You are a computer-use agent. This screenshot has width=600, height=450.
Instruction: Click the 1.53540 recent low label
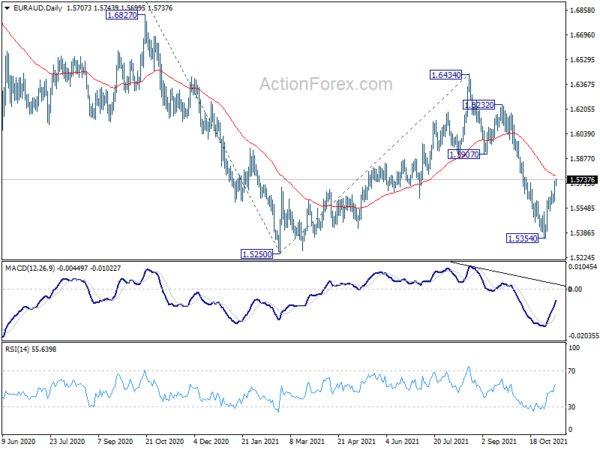point(522,238)
